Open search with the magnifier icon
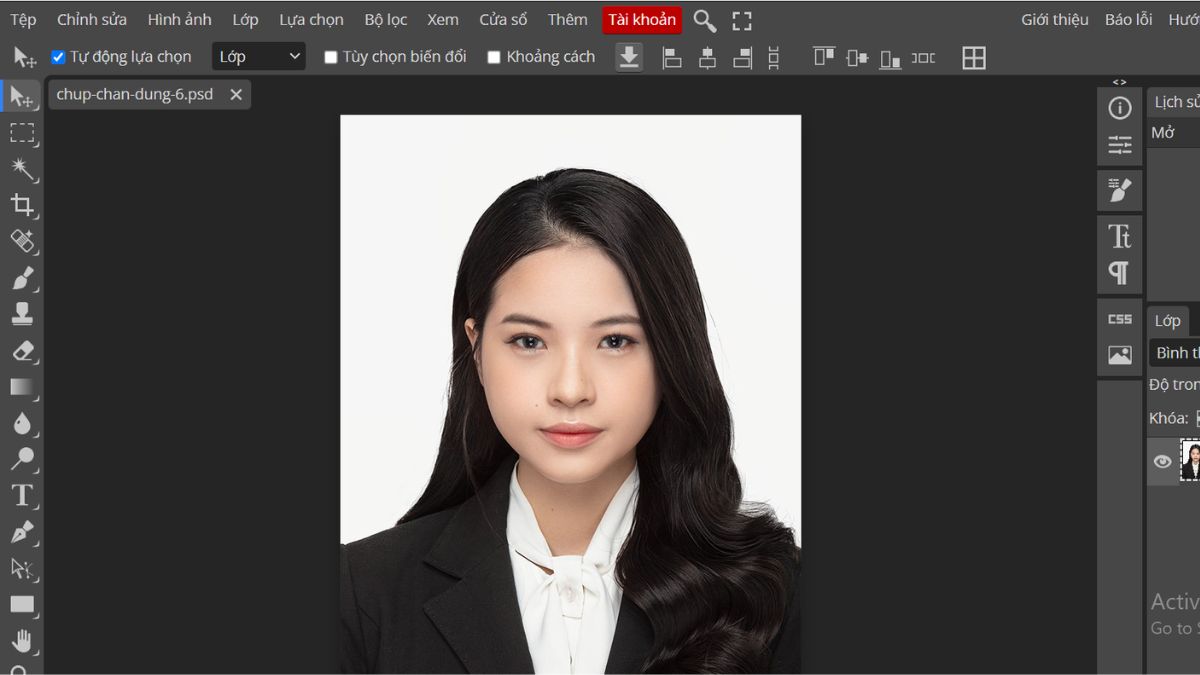This screenshot has height=675, width=1200. [x=704, y=20]
